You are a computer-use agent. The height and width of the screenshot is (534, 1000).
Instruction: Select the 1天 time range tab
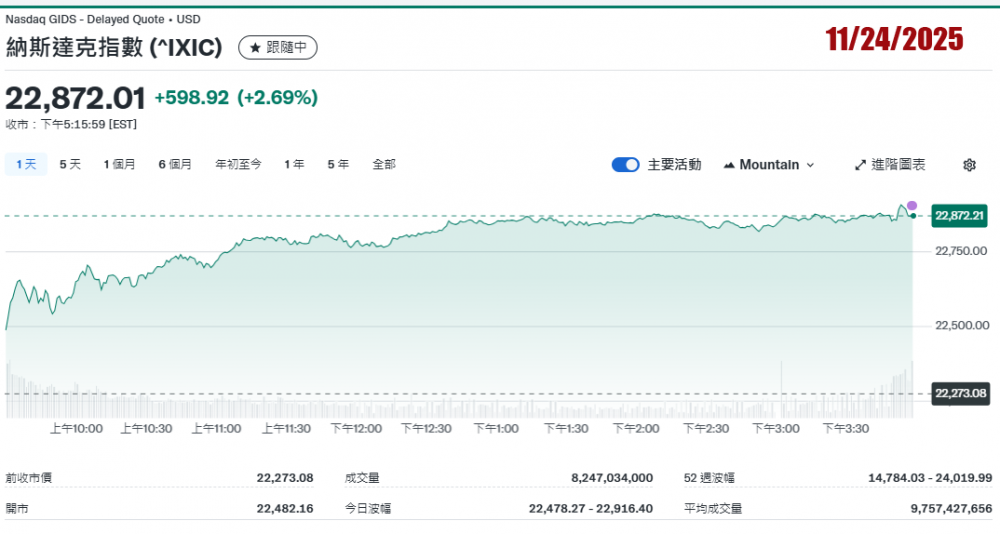26,164
